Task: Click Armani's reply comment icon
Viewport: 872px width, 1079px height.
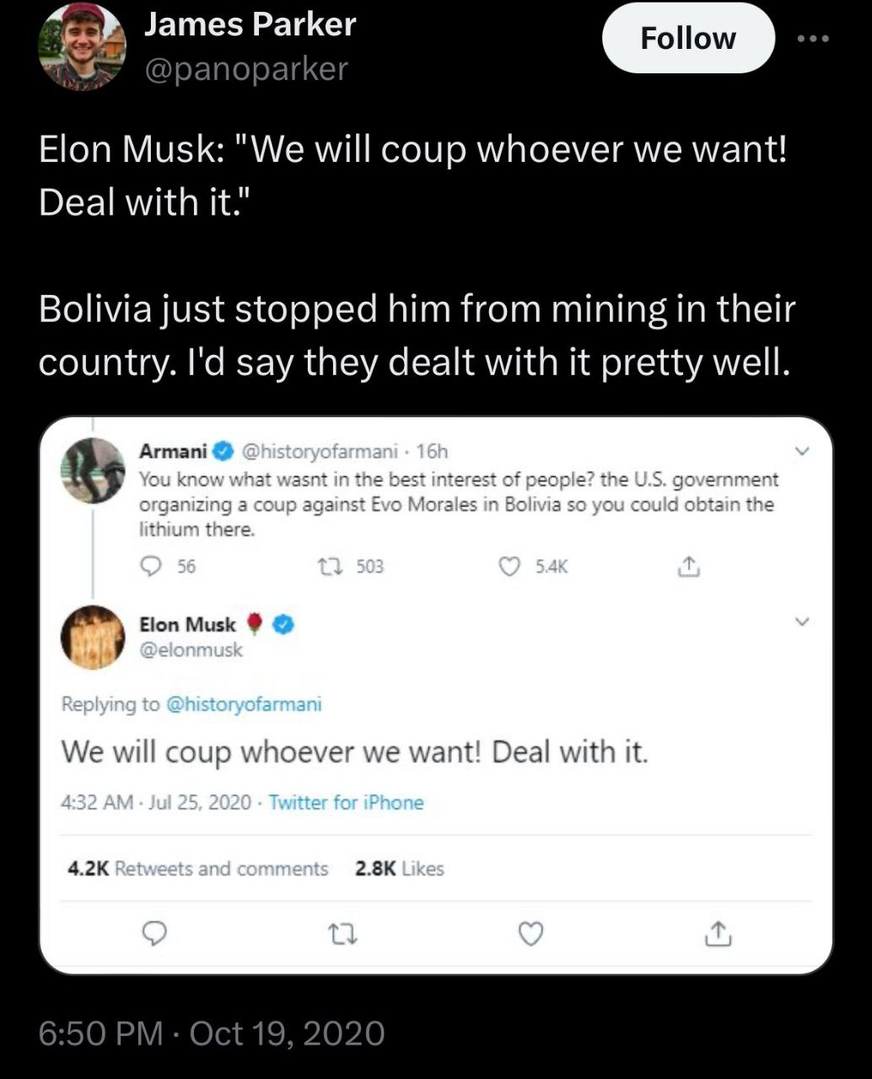Action: tap(152, 566)
